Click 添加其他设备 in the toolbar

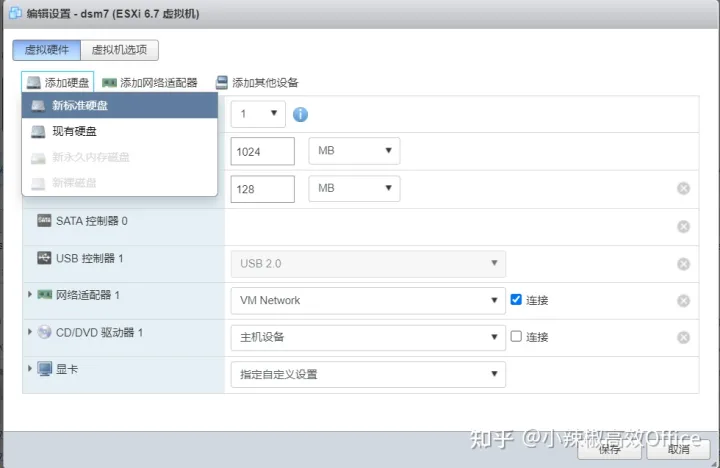(257, 83)
